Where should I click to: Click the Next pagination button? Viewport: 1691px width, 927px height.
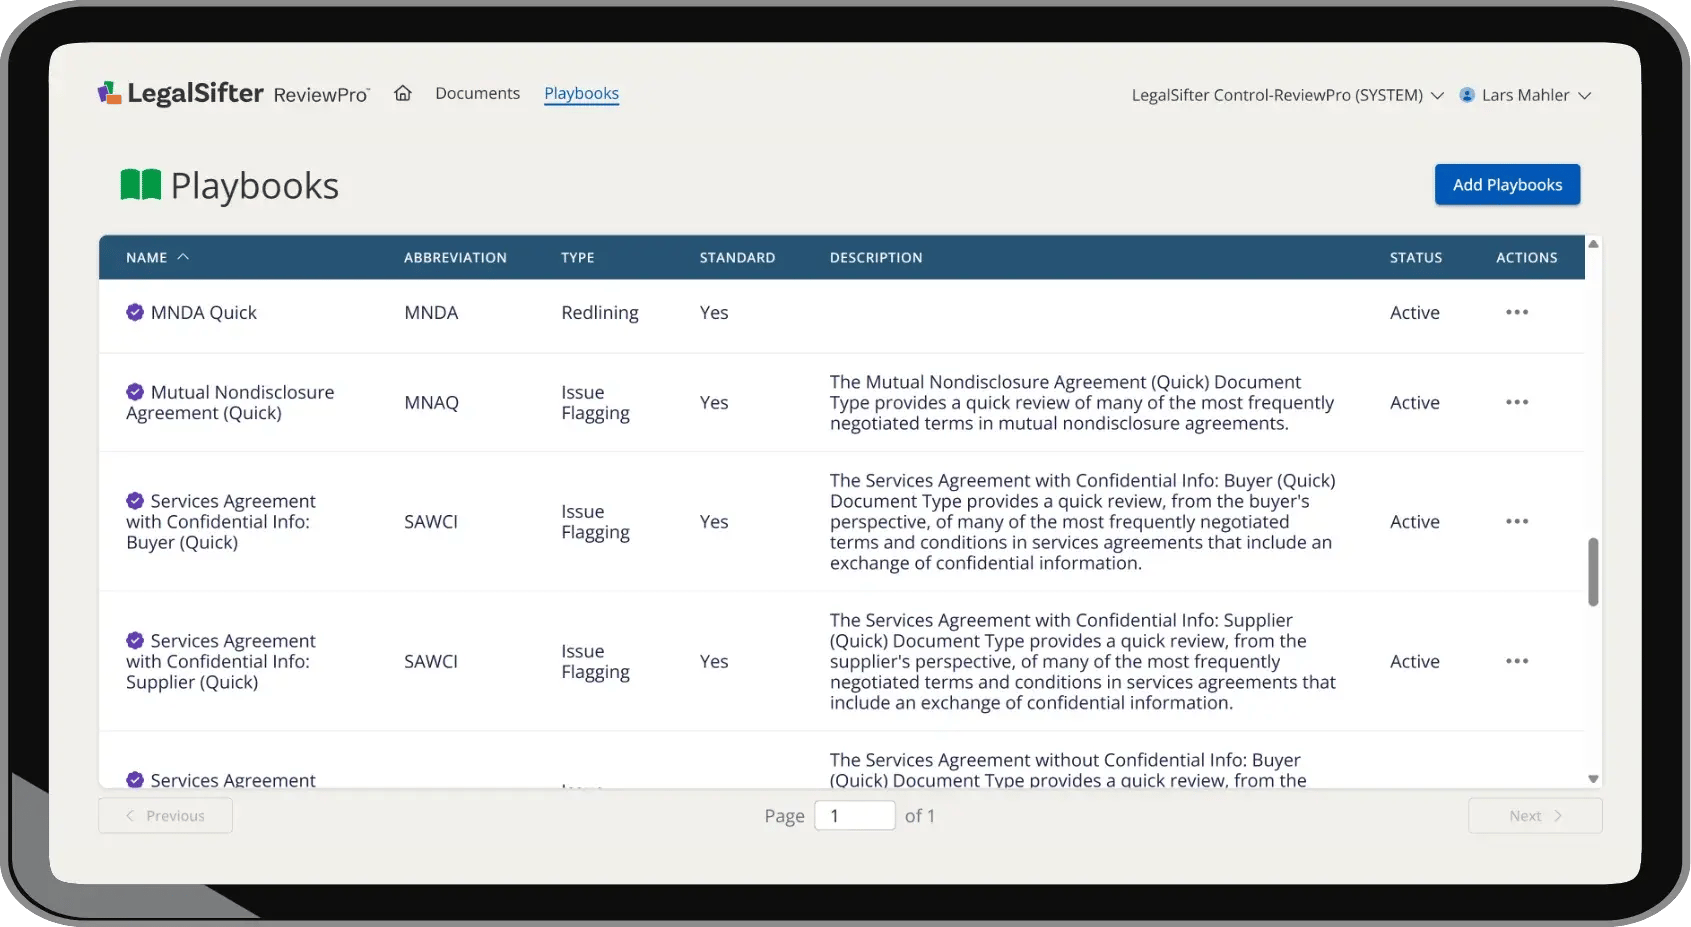pos(1534,815)
